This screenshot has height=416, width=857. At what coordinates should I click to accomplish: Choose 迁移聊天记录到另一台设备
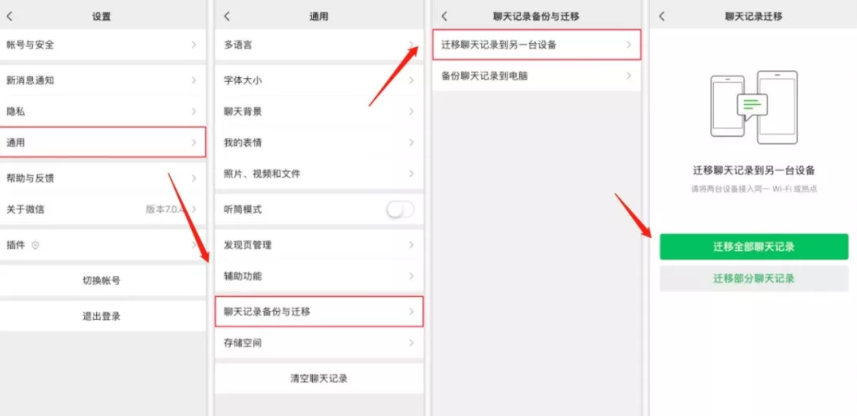point(536,45)
